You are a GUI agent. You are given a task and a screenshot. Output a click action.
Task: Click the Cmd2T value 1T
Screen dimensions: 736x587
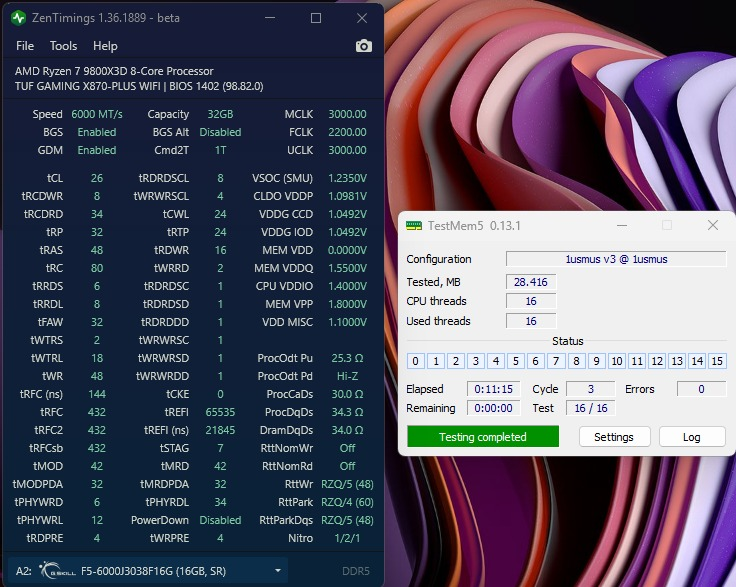pyautogui.click(x=220, y=150)
